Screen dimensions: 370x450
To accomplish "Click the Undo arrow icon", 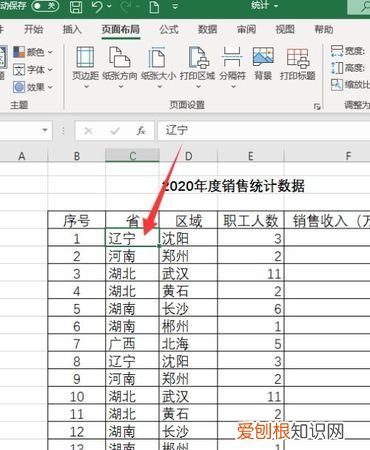I will coord(97,7).
